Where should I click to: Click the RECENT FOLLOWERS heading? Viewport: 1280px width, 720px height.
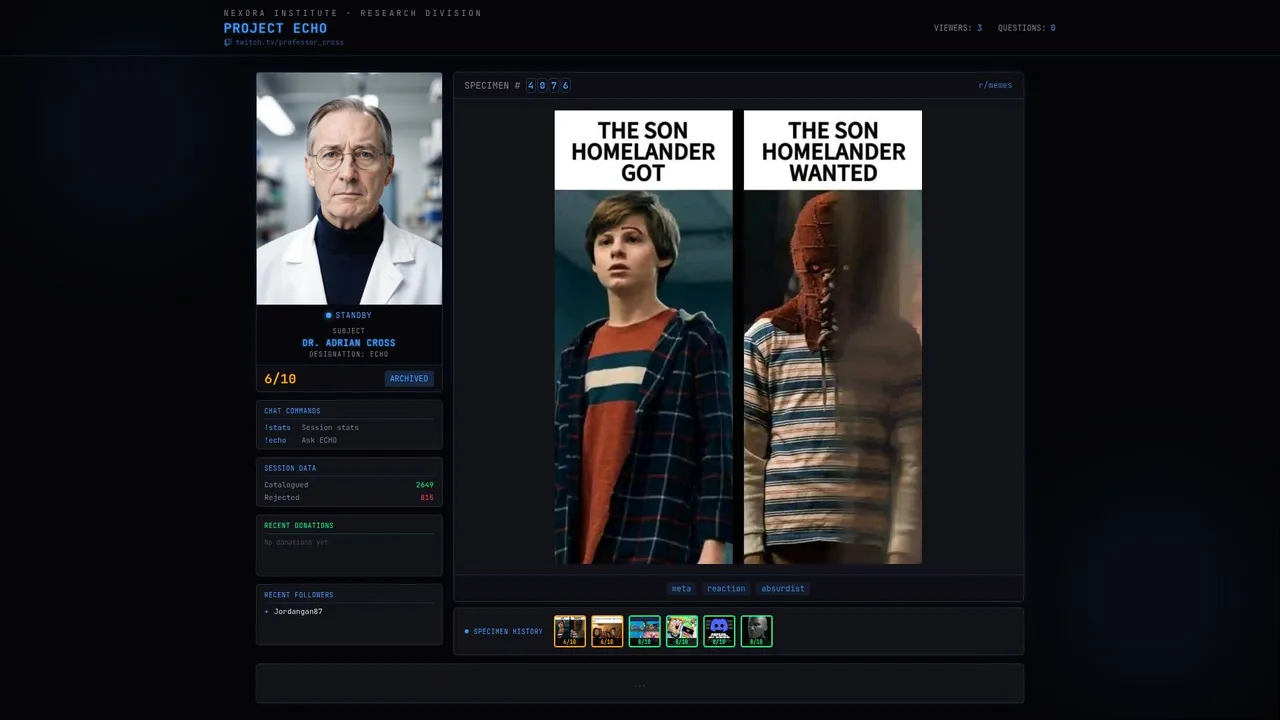tap(299, 595)
